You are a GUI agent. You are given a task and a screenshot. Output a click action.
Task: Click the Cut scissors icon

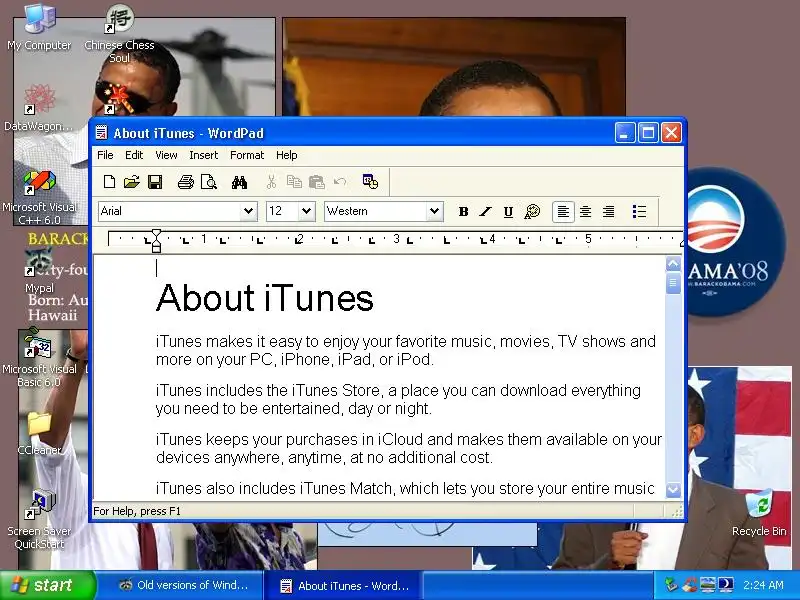(271, 182)
